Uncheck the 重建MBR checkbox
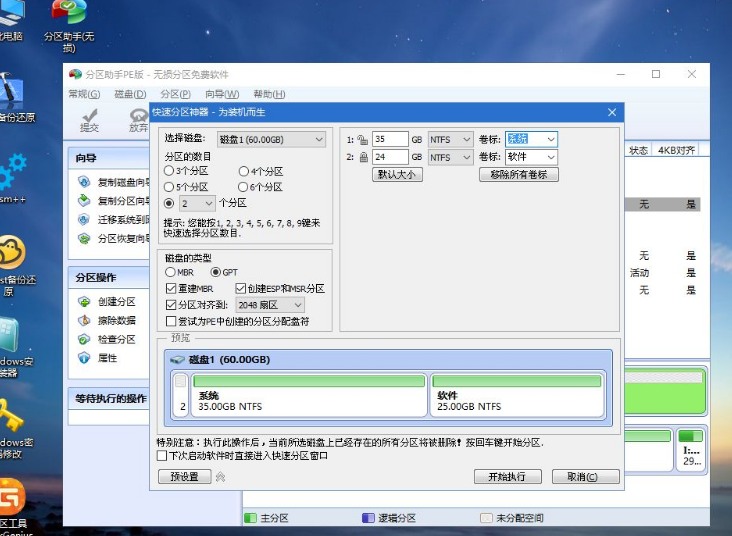Image resolution: width=732 pixels, height=536 pixels. [171, 289]
